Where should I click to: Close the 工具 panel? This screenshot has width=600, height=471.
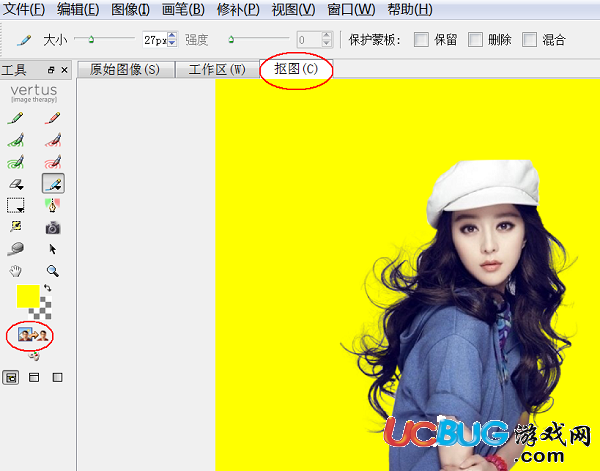click(64, 70)
